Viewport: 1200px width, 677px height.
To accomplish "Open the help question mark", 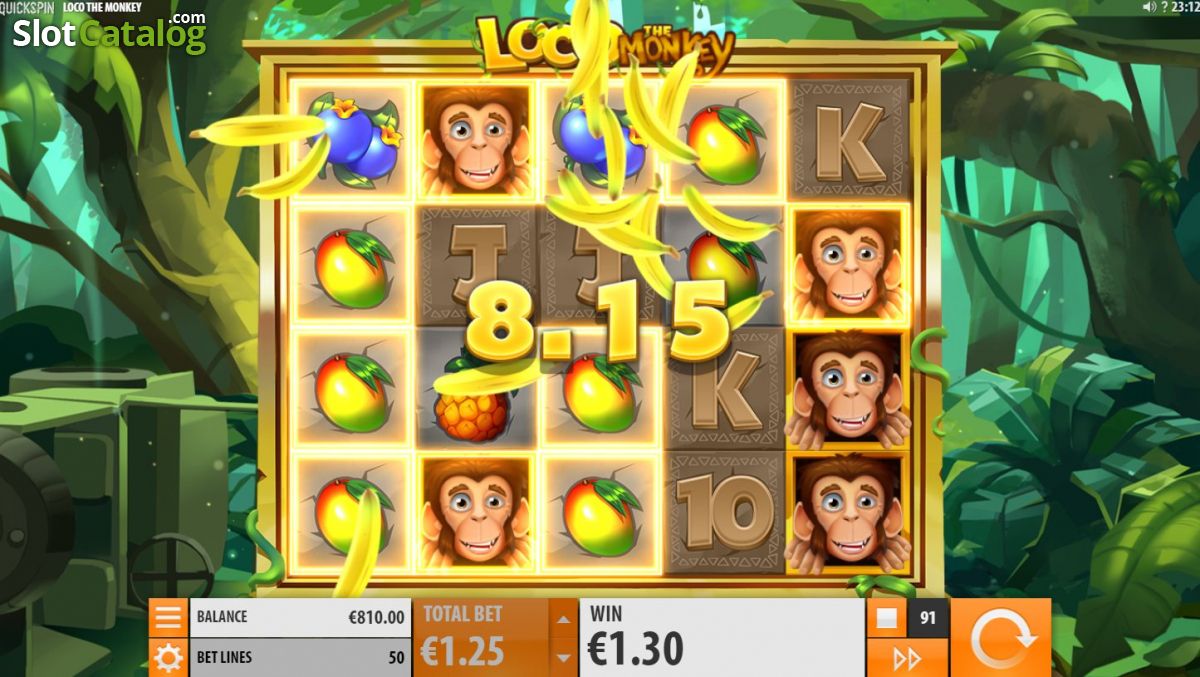I will tap(1165, 7).
